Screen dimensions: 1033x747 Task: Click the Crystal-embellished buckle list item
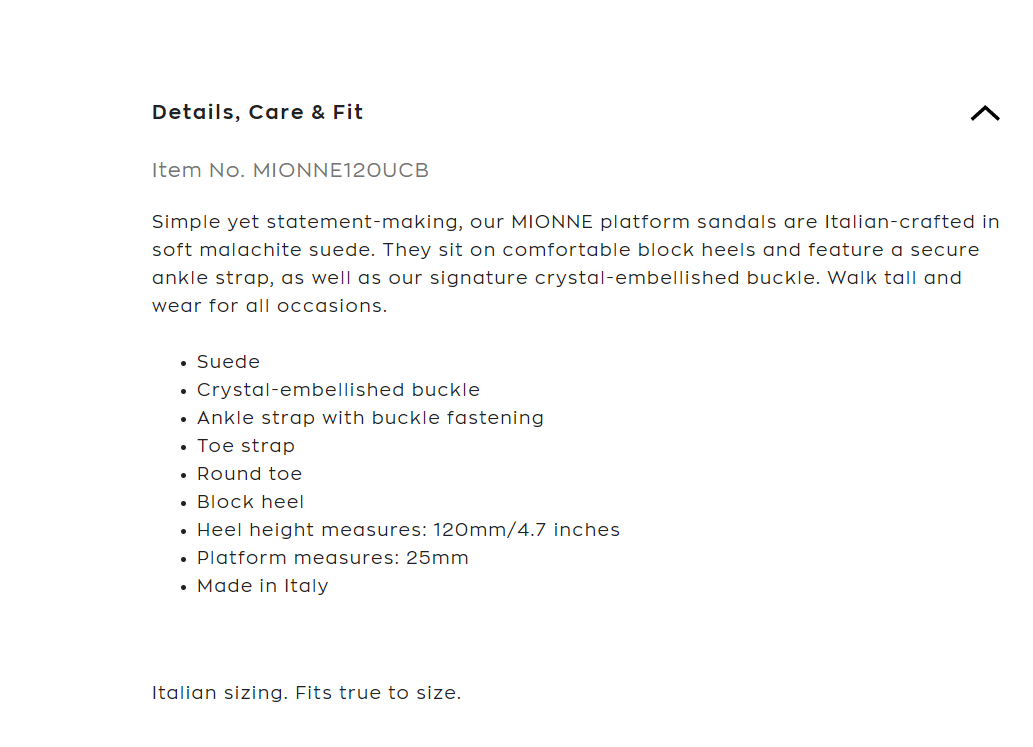click(338, 390)
